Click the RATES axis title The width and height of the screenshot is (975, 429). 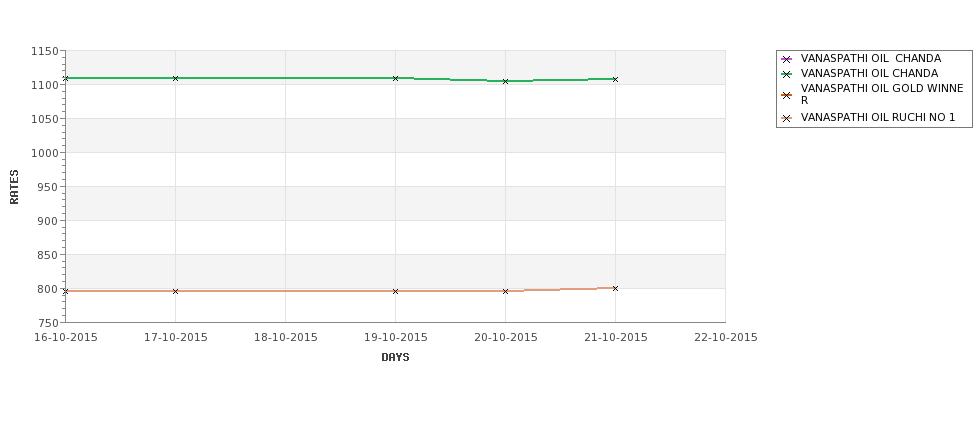(x=14, y=187)
